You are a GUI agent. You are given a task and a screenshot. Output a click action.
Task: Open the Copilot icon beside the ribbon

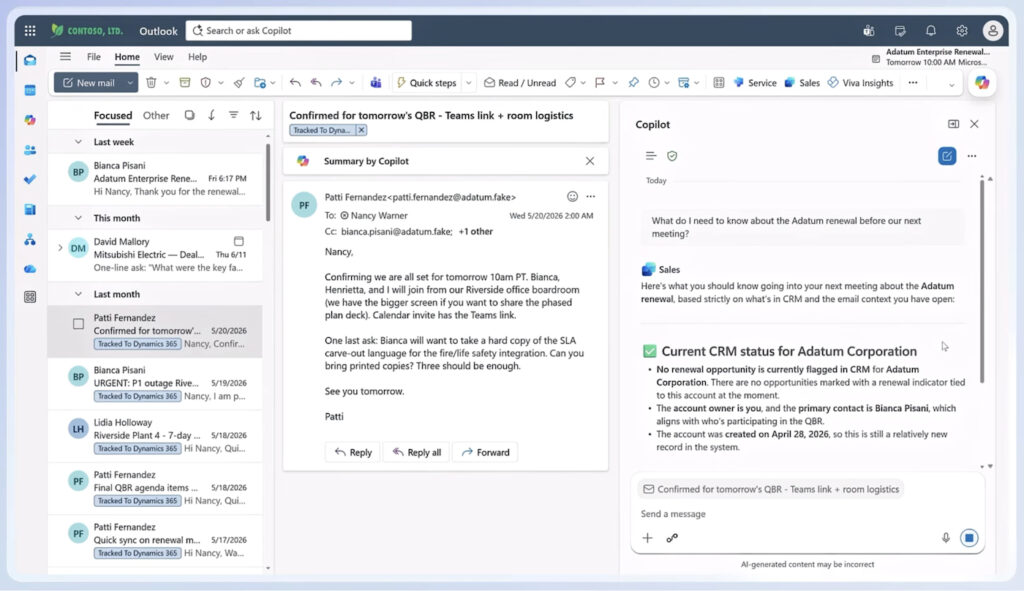982,83
